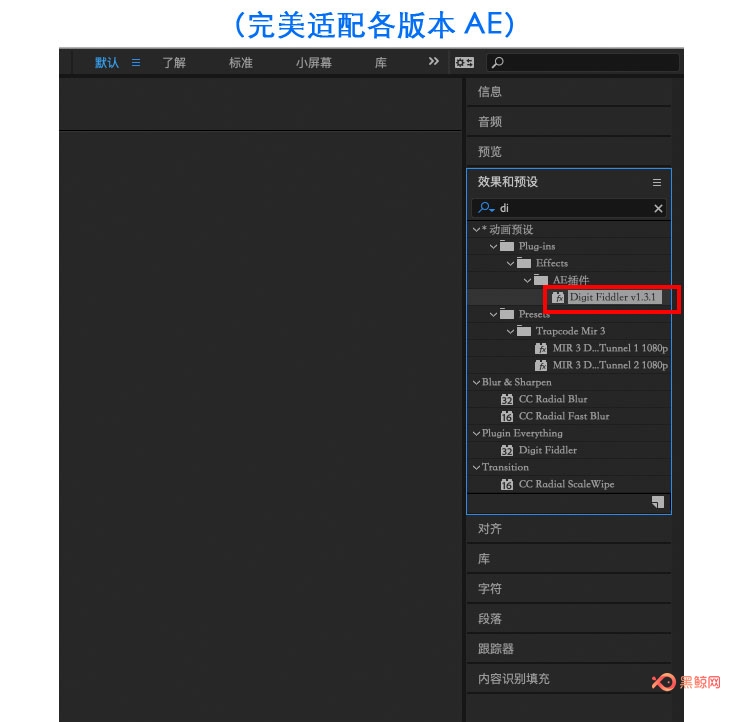The height and width of the screenshot is (722, 750).
Task: Click the Digit Fiddler v1.3.1 preset icon
Action: tap(558, 297)
